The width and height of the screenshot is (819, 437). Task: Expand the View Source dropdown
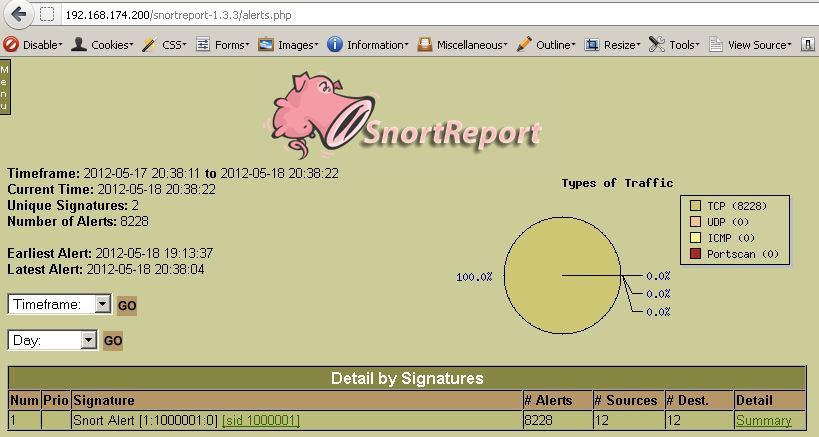point(760,45)
